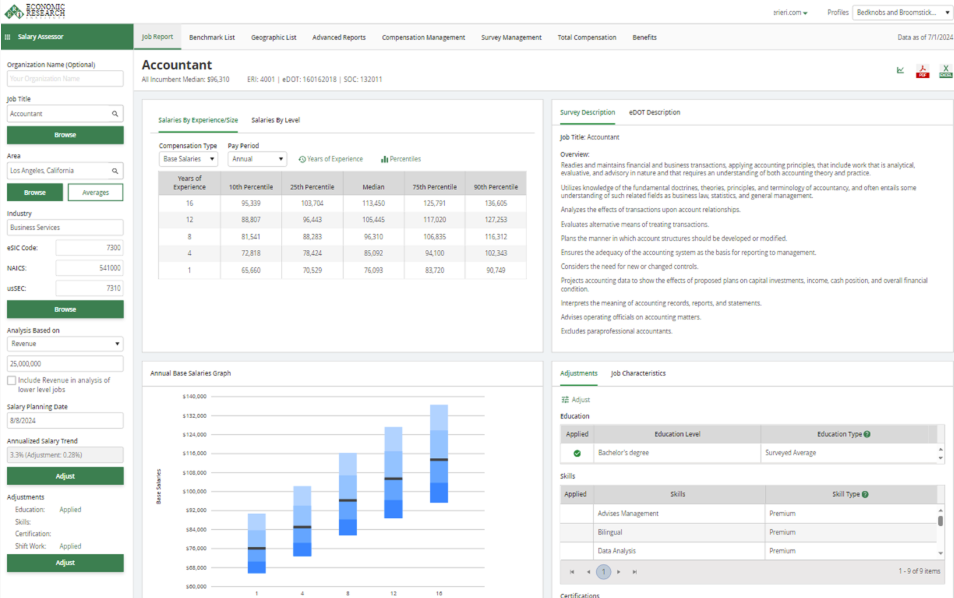Click the Area search magnifier icon
The width and height of the screenshot is (954, 598).
point(115,171)
